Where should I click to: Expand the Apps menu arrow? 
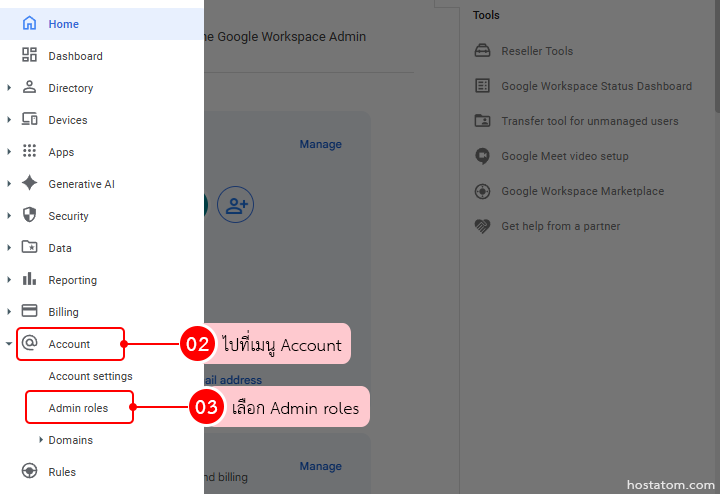(9, 151)
